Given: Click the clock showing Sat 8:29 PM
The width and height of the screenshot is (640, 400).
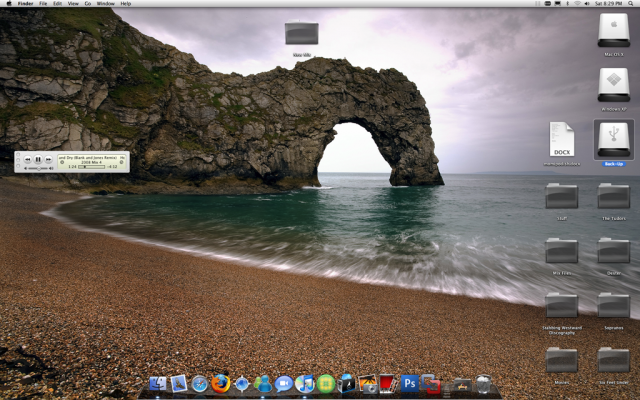Looking at the screenshot, I should 608,3.
